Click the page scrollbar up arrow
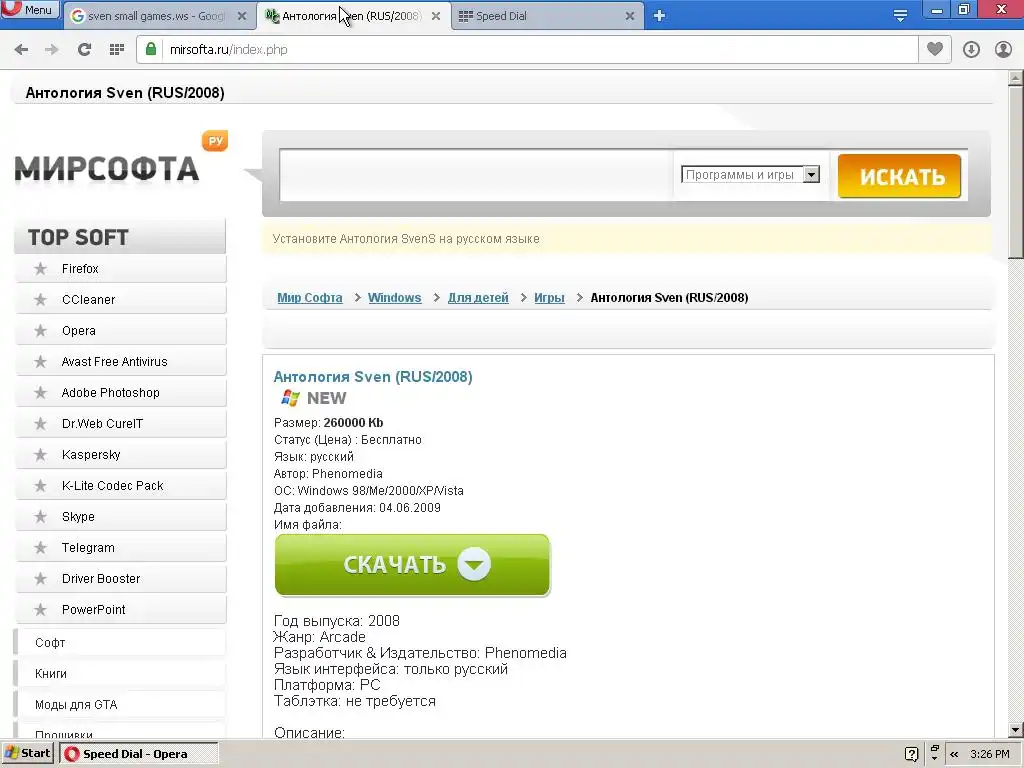This screenshot has width=1024, height=768. pyautogui.click(x=1016, y=78)
